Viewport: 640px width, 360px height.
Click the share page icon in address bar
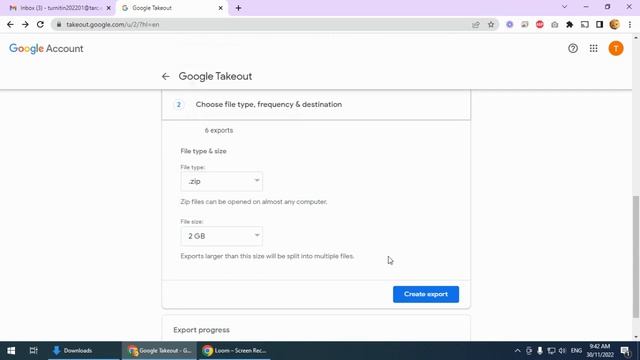tap(476, 24)
